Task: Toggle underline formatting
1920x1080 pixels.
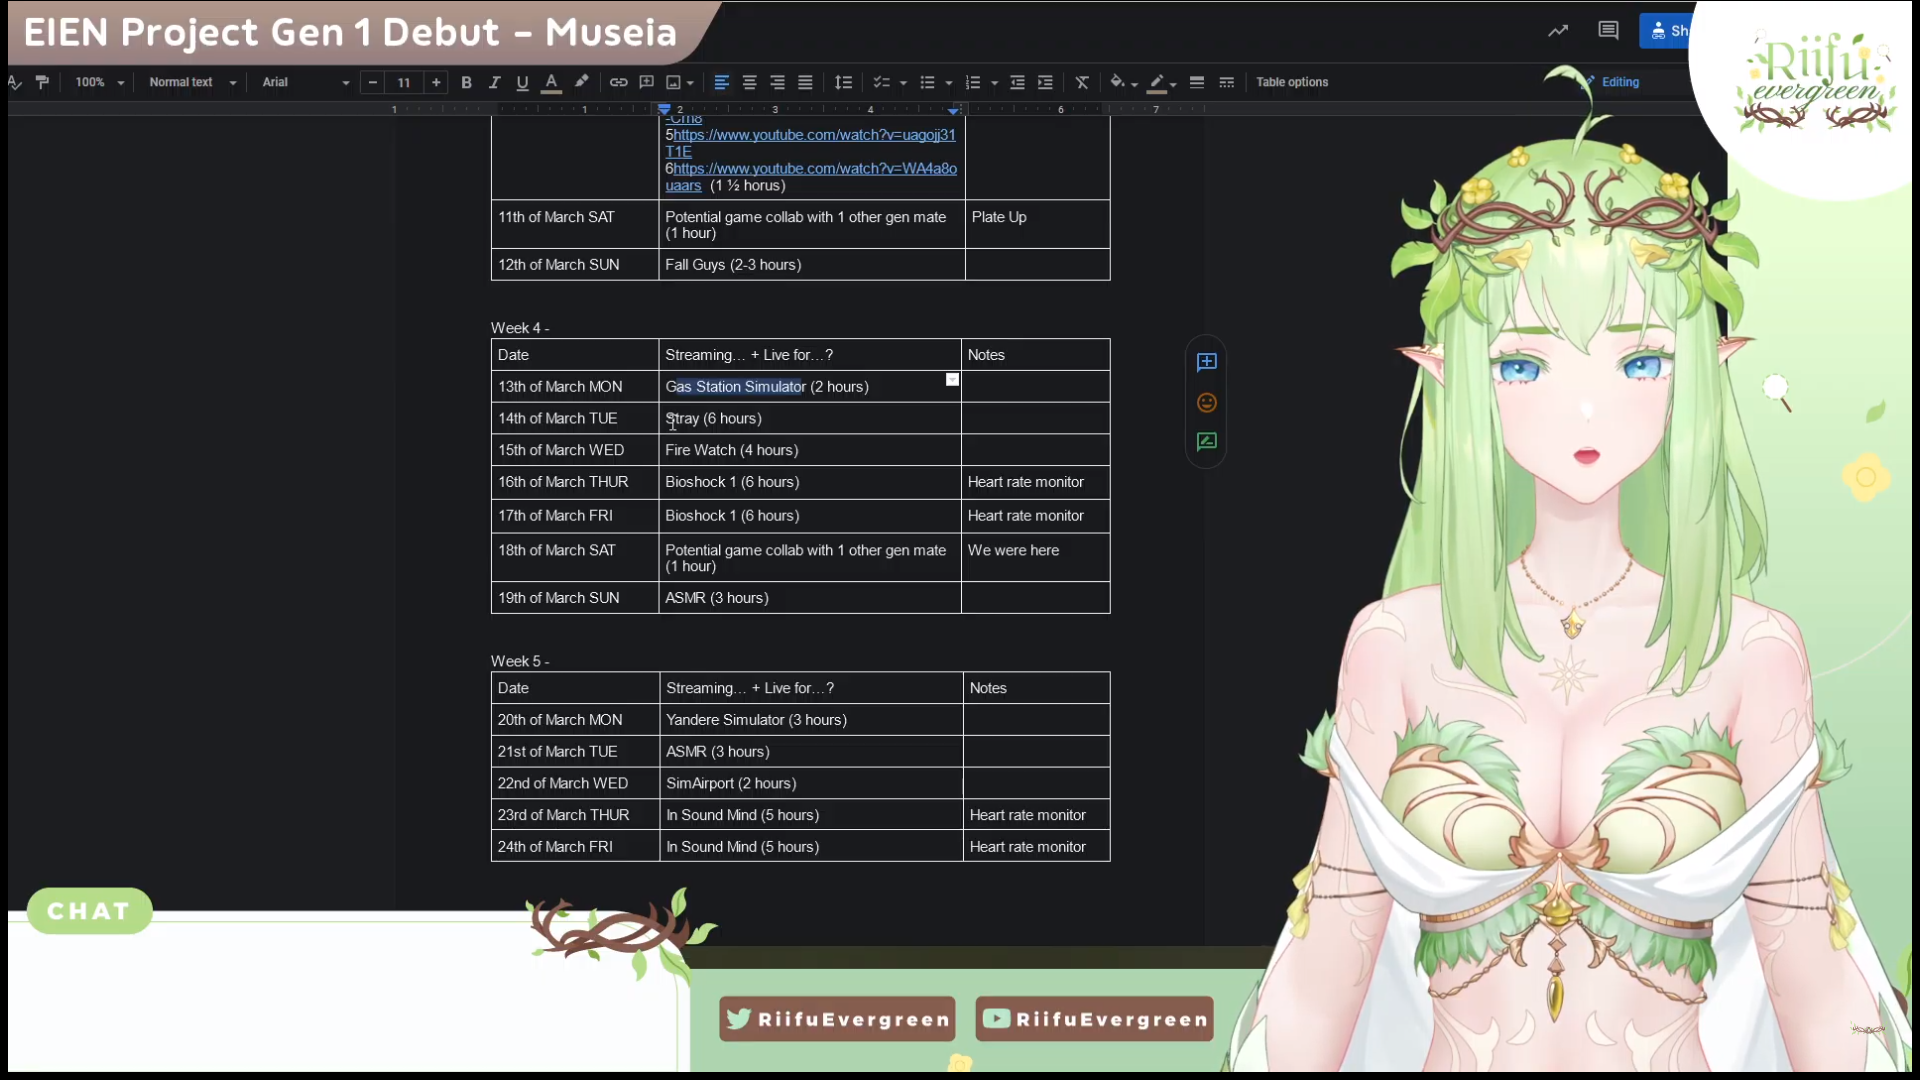Action: 522,82
